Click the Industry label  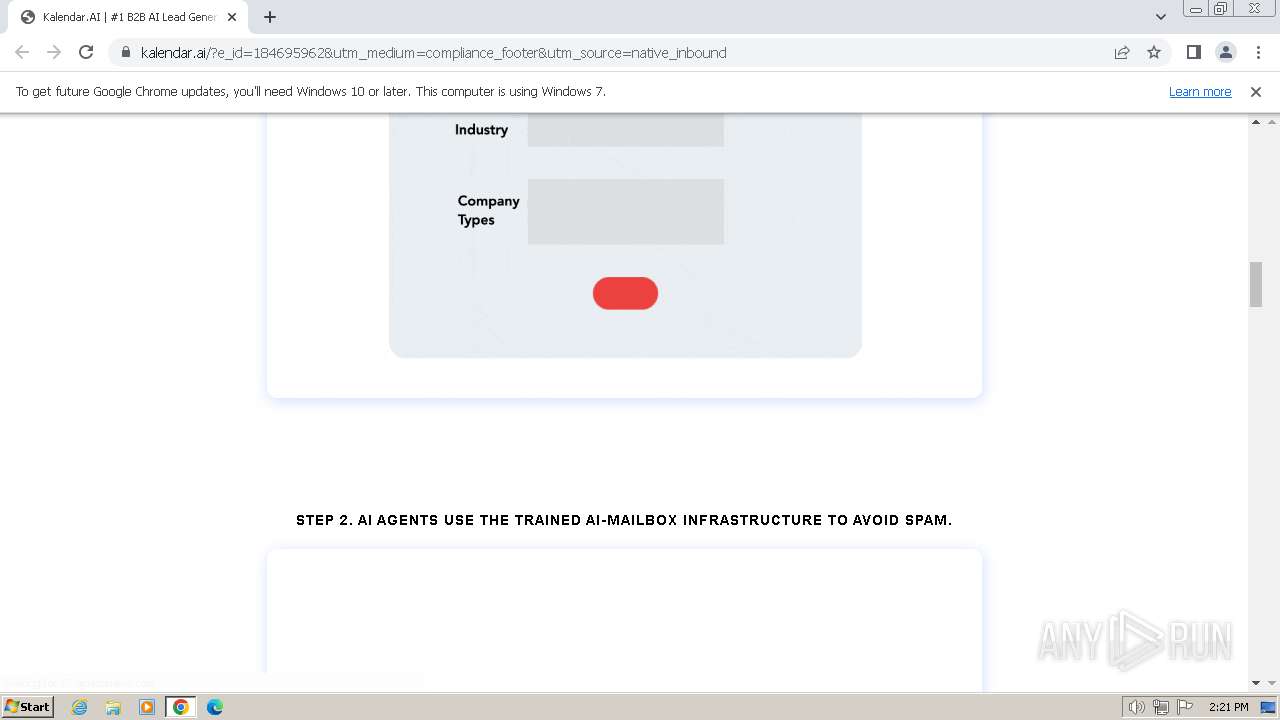[x=481, y=130]
